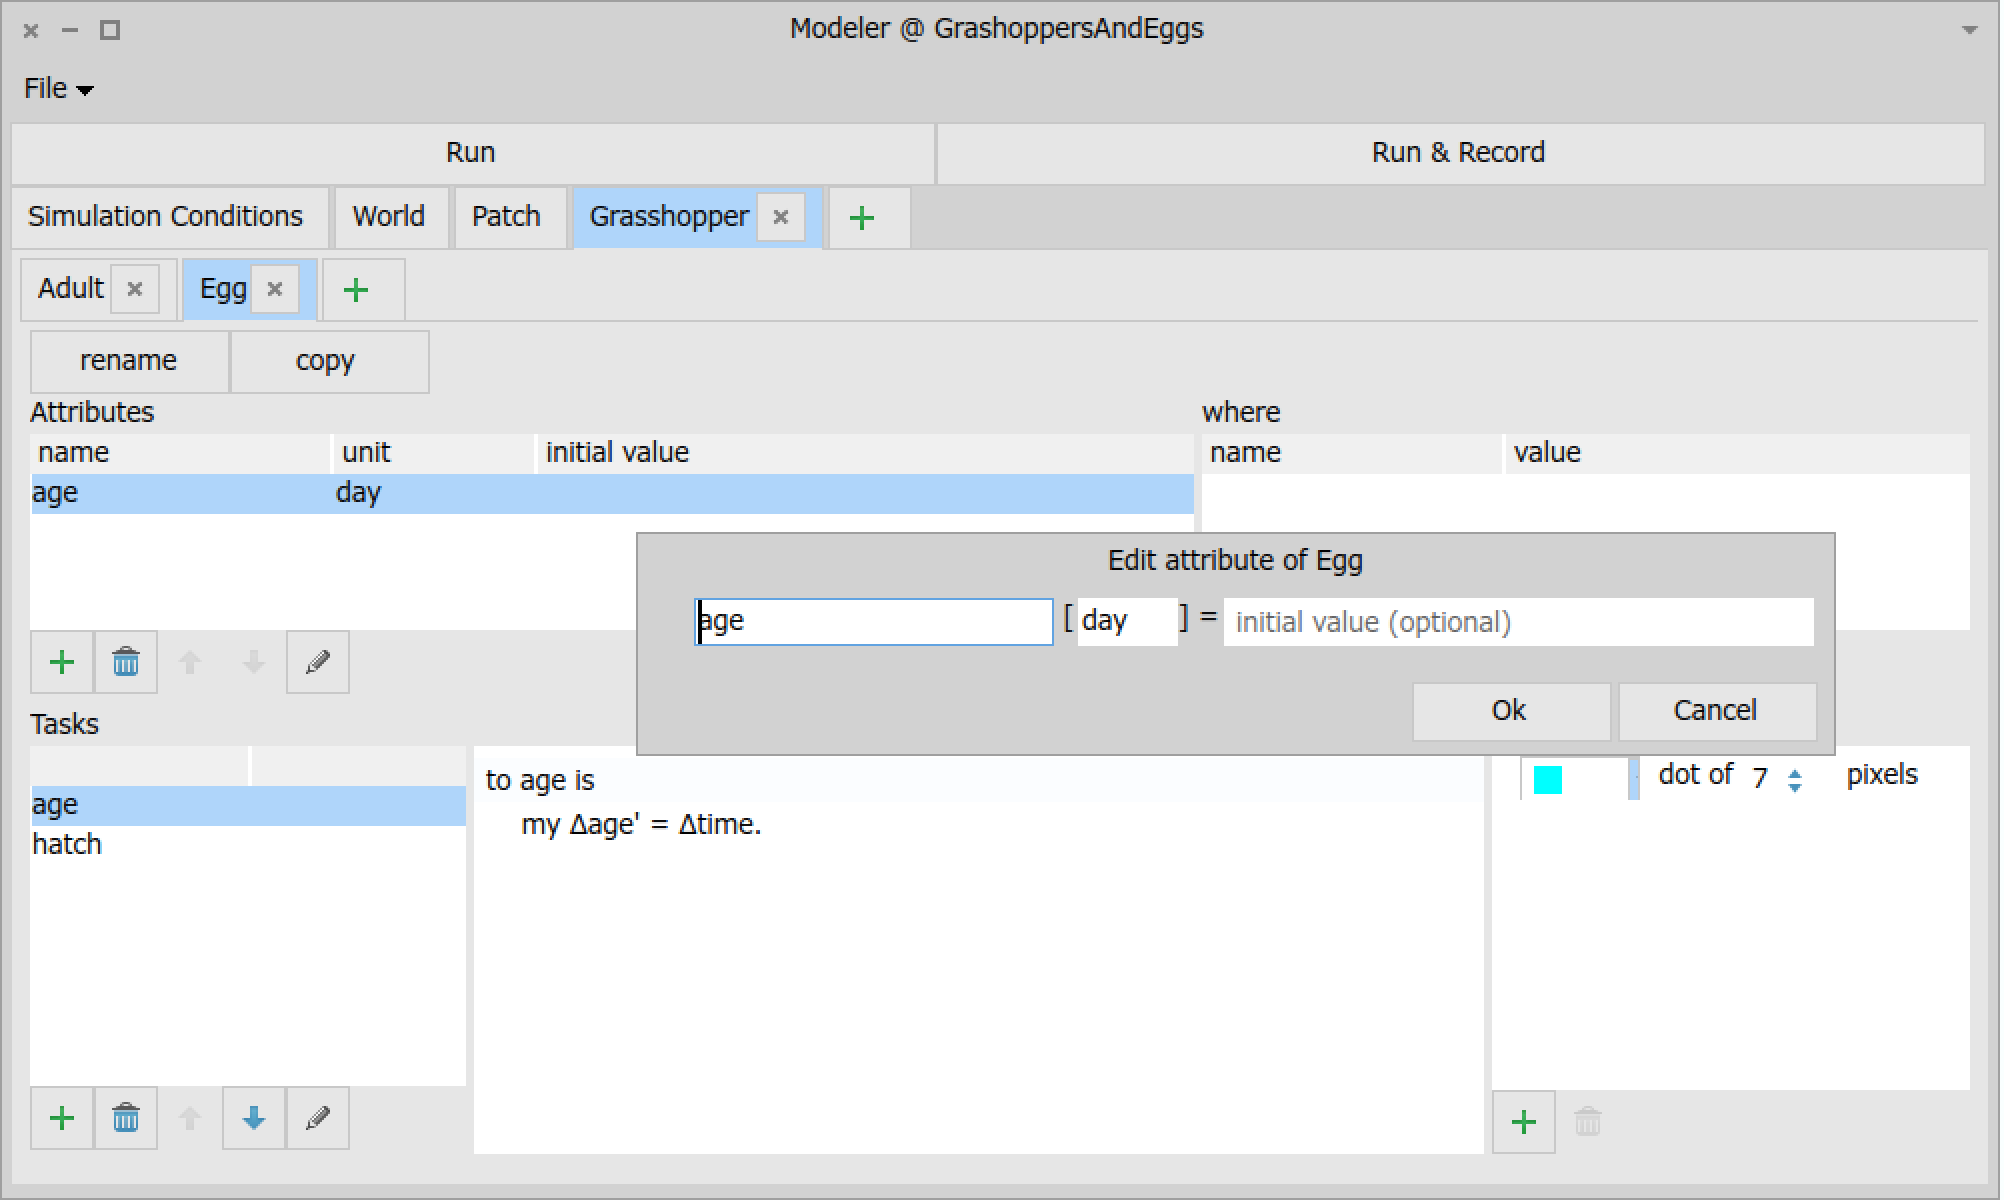
Task: Confirm the dialog with Ok
Action: click(x=1510, y=711)
